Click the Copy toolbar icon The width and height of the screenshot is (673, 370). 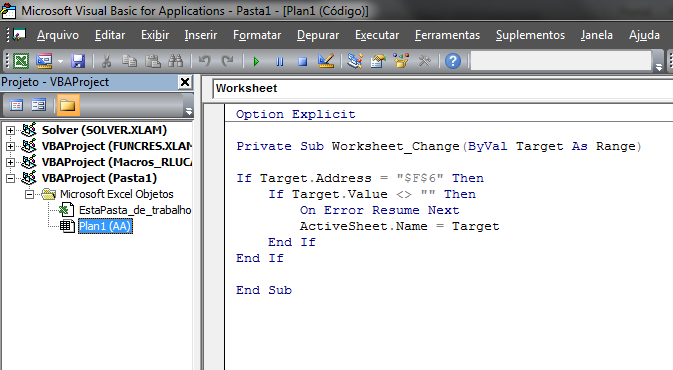coord(129,61)
